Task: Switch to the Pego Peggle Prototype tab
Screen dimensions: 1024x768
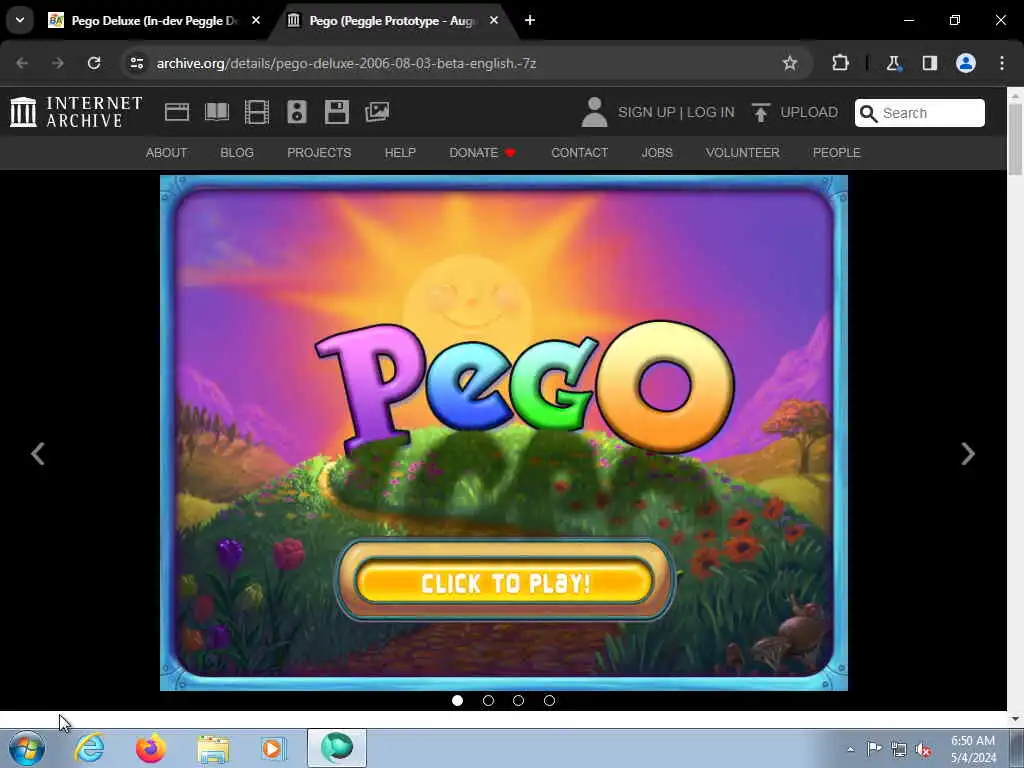Action: click(x=392, y=20)
